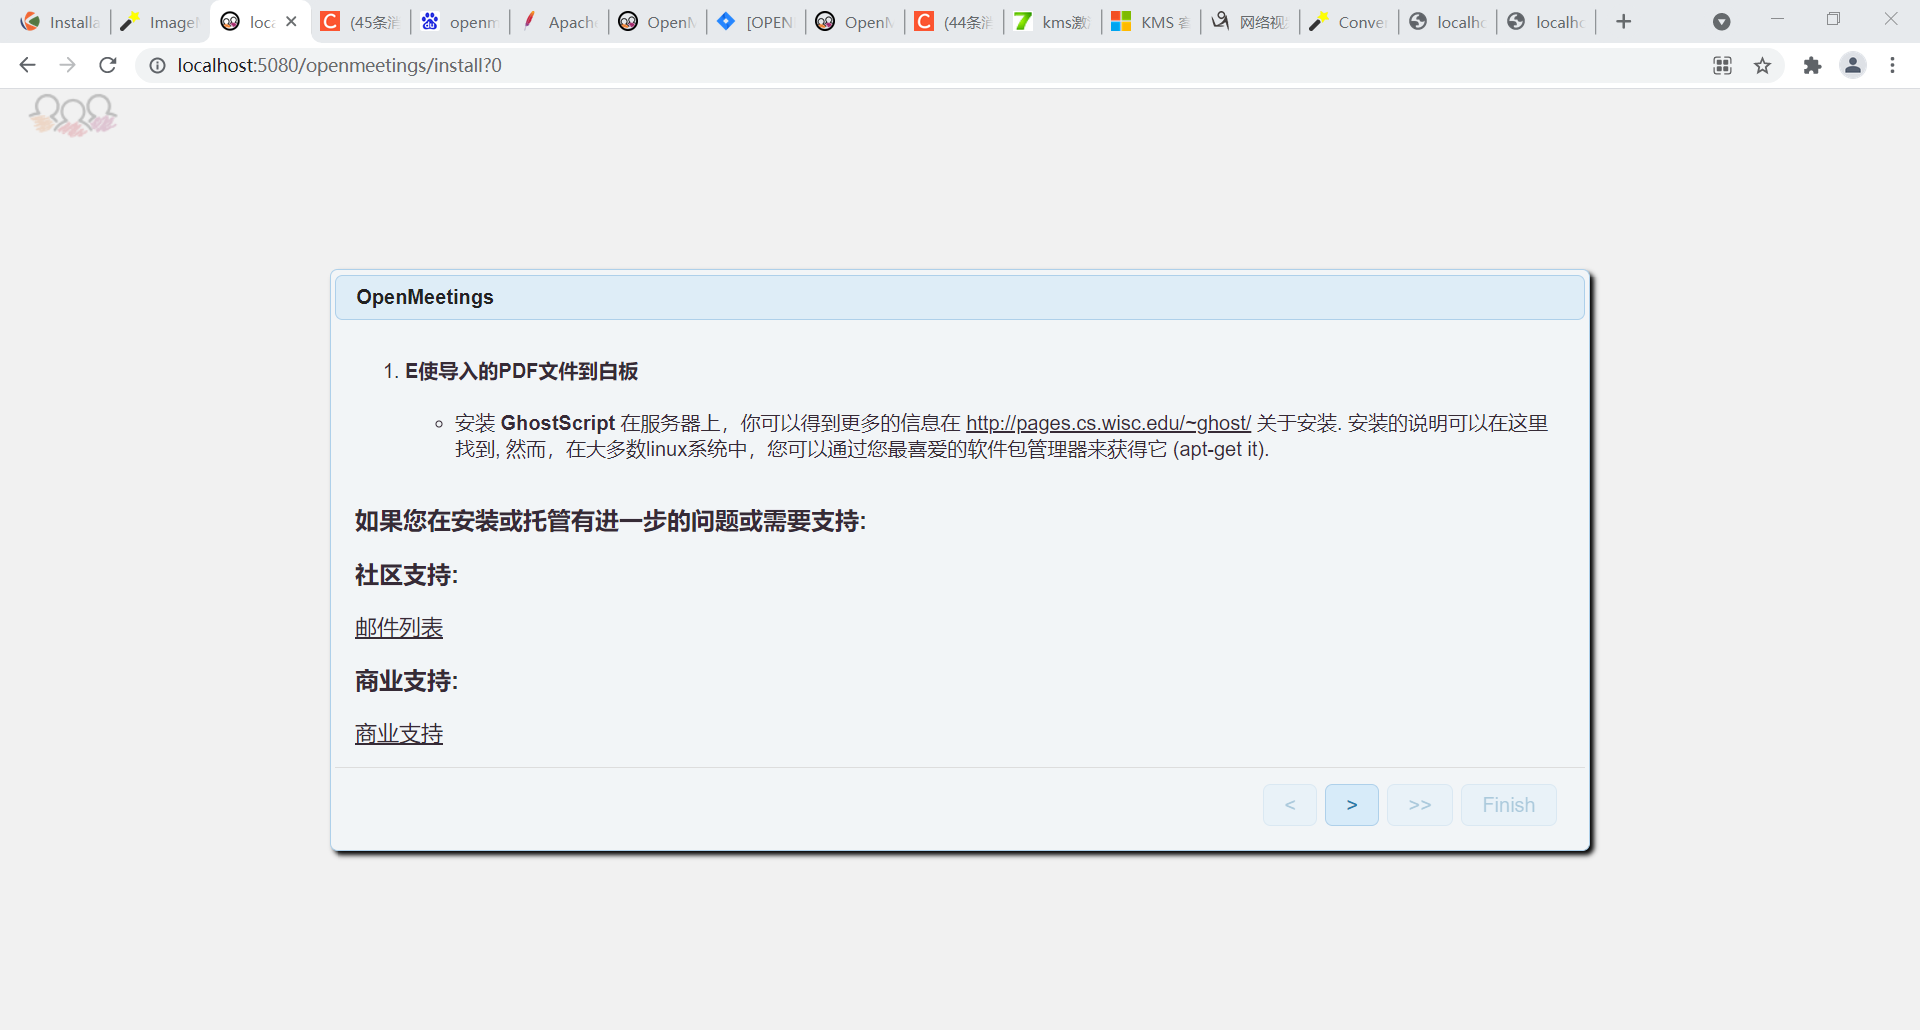Restore down the browser window
Image resolution: width=1920 pixels, height=1030 pixels.
(1833, 19)
